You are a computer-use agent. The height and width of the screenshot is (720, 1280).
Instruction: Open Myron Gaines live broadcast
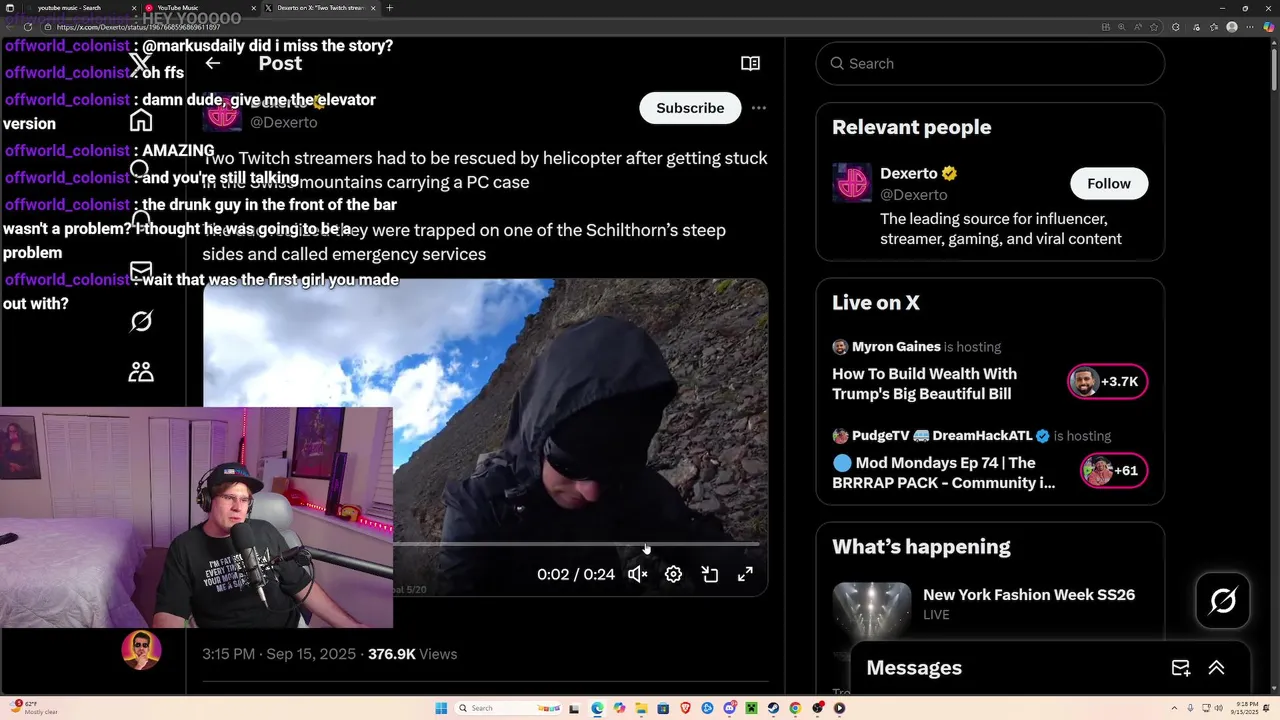point(924,384)
